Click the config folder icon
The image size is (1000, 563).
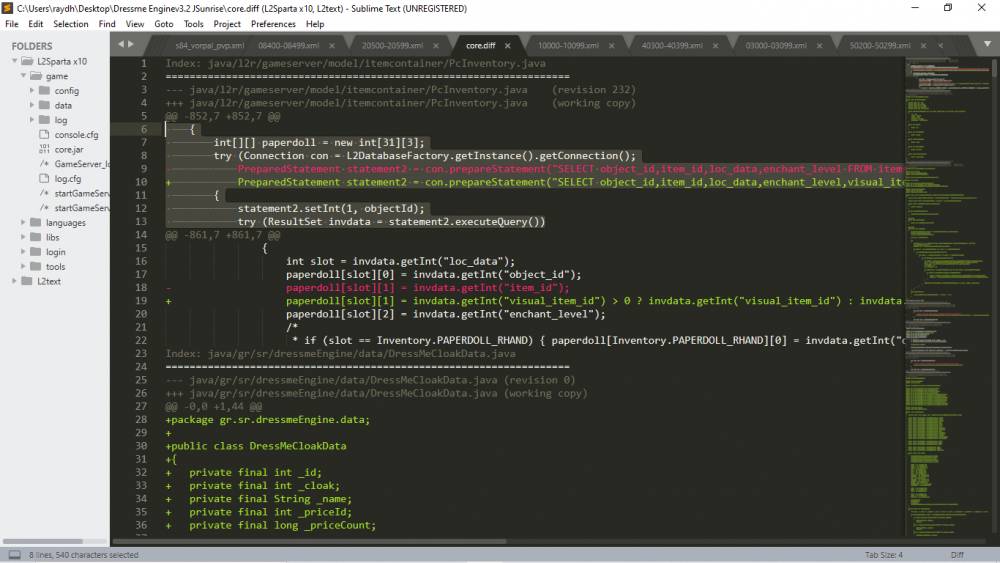44,90
